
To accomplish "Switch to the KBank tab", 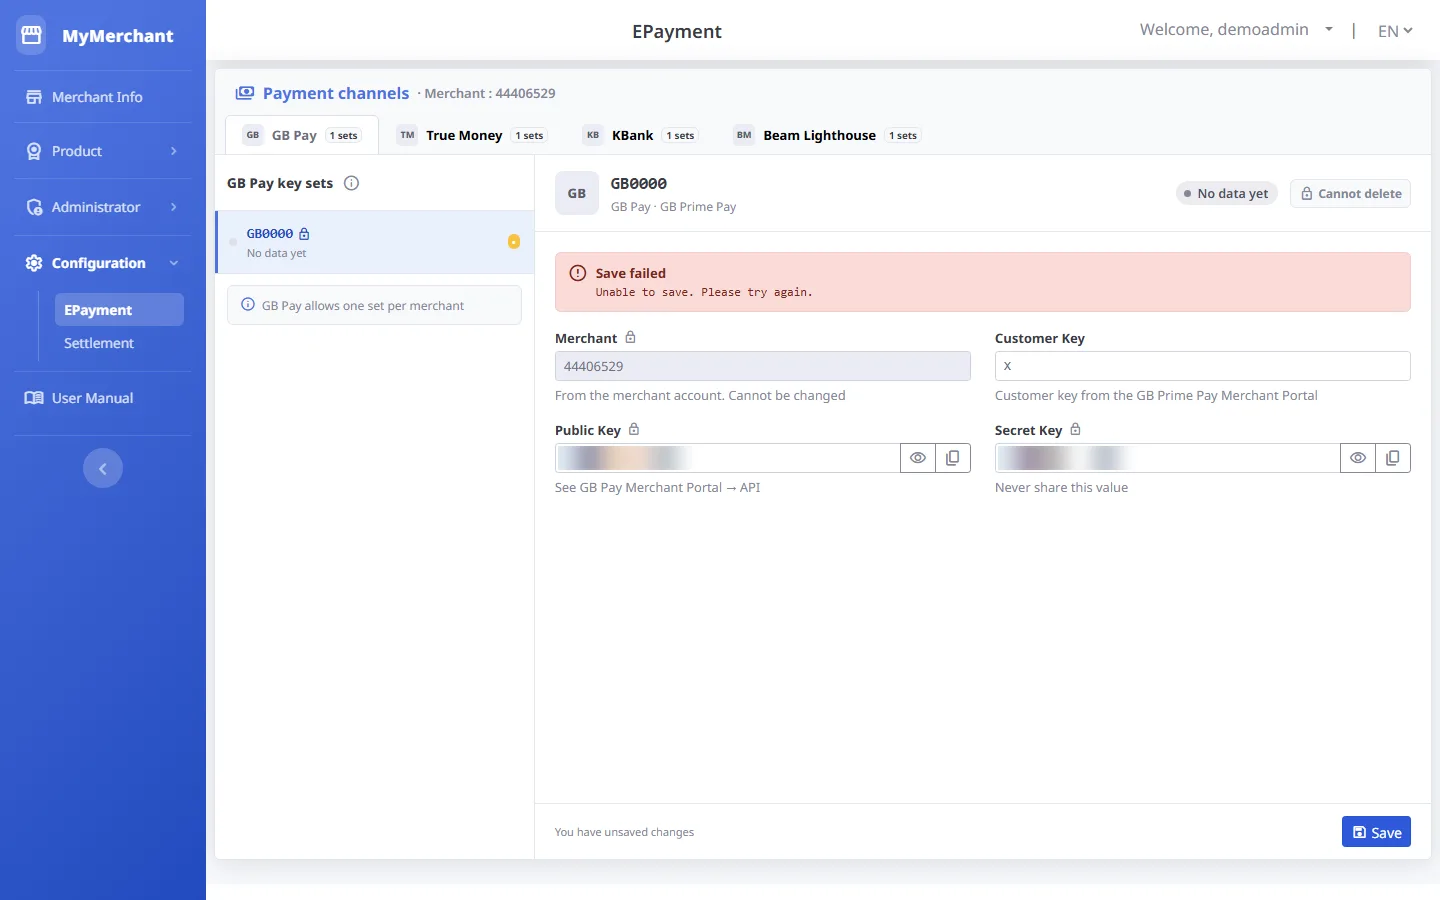I will click(640, 135).
